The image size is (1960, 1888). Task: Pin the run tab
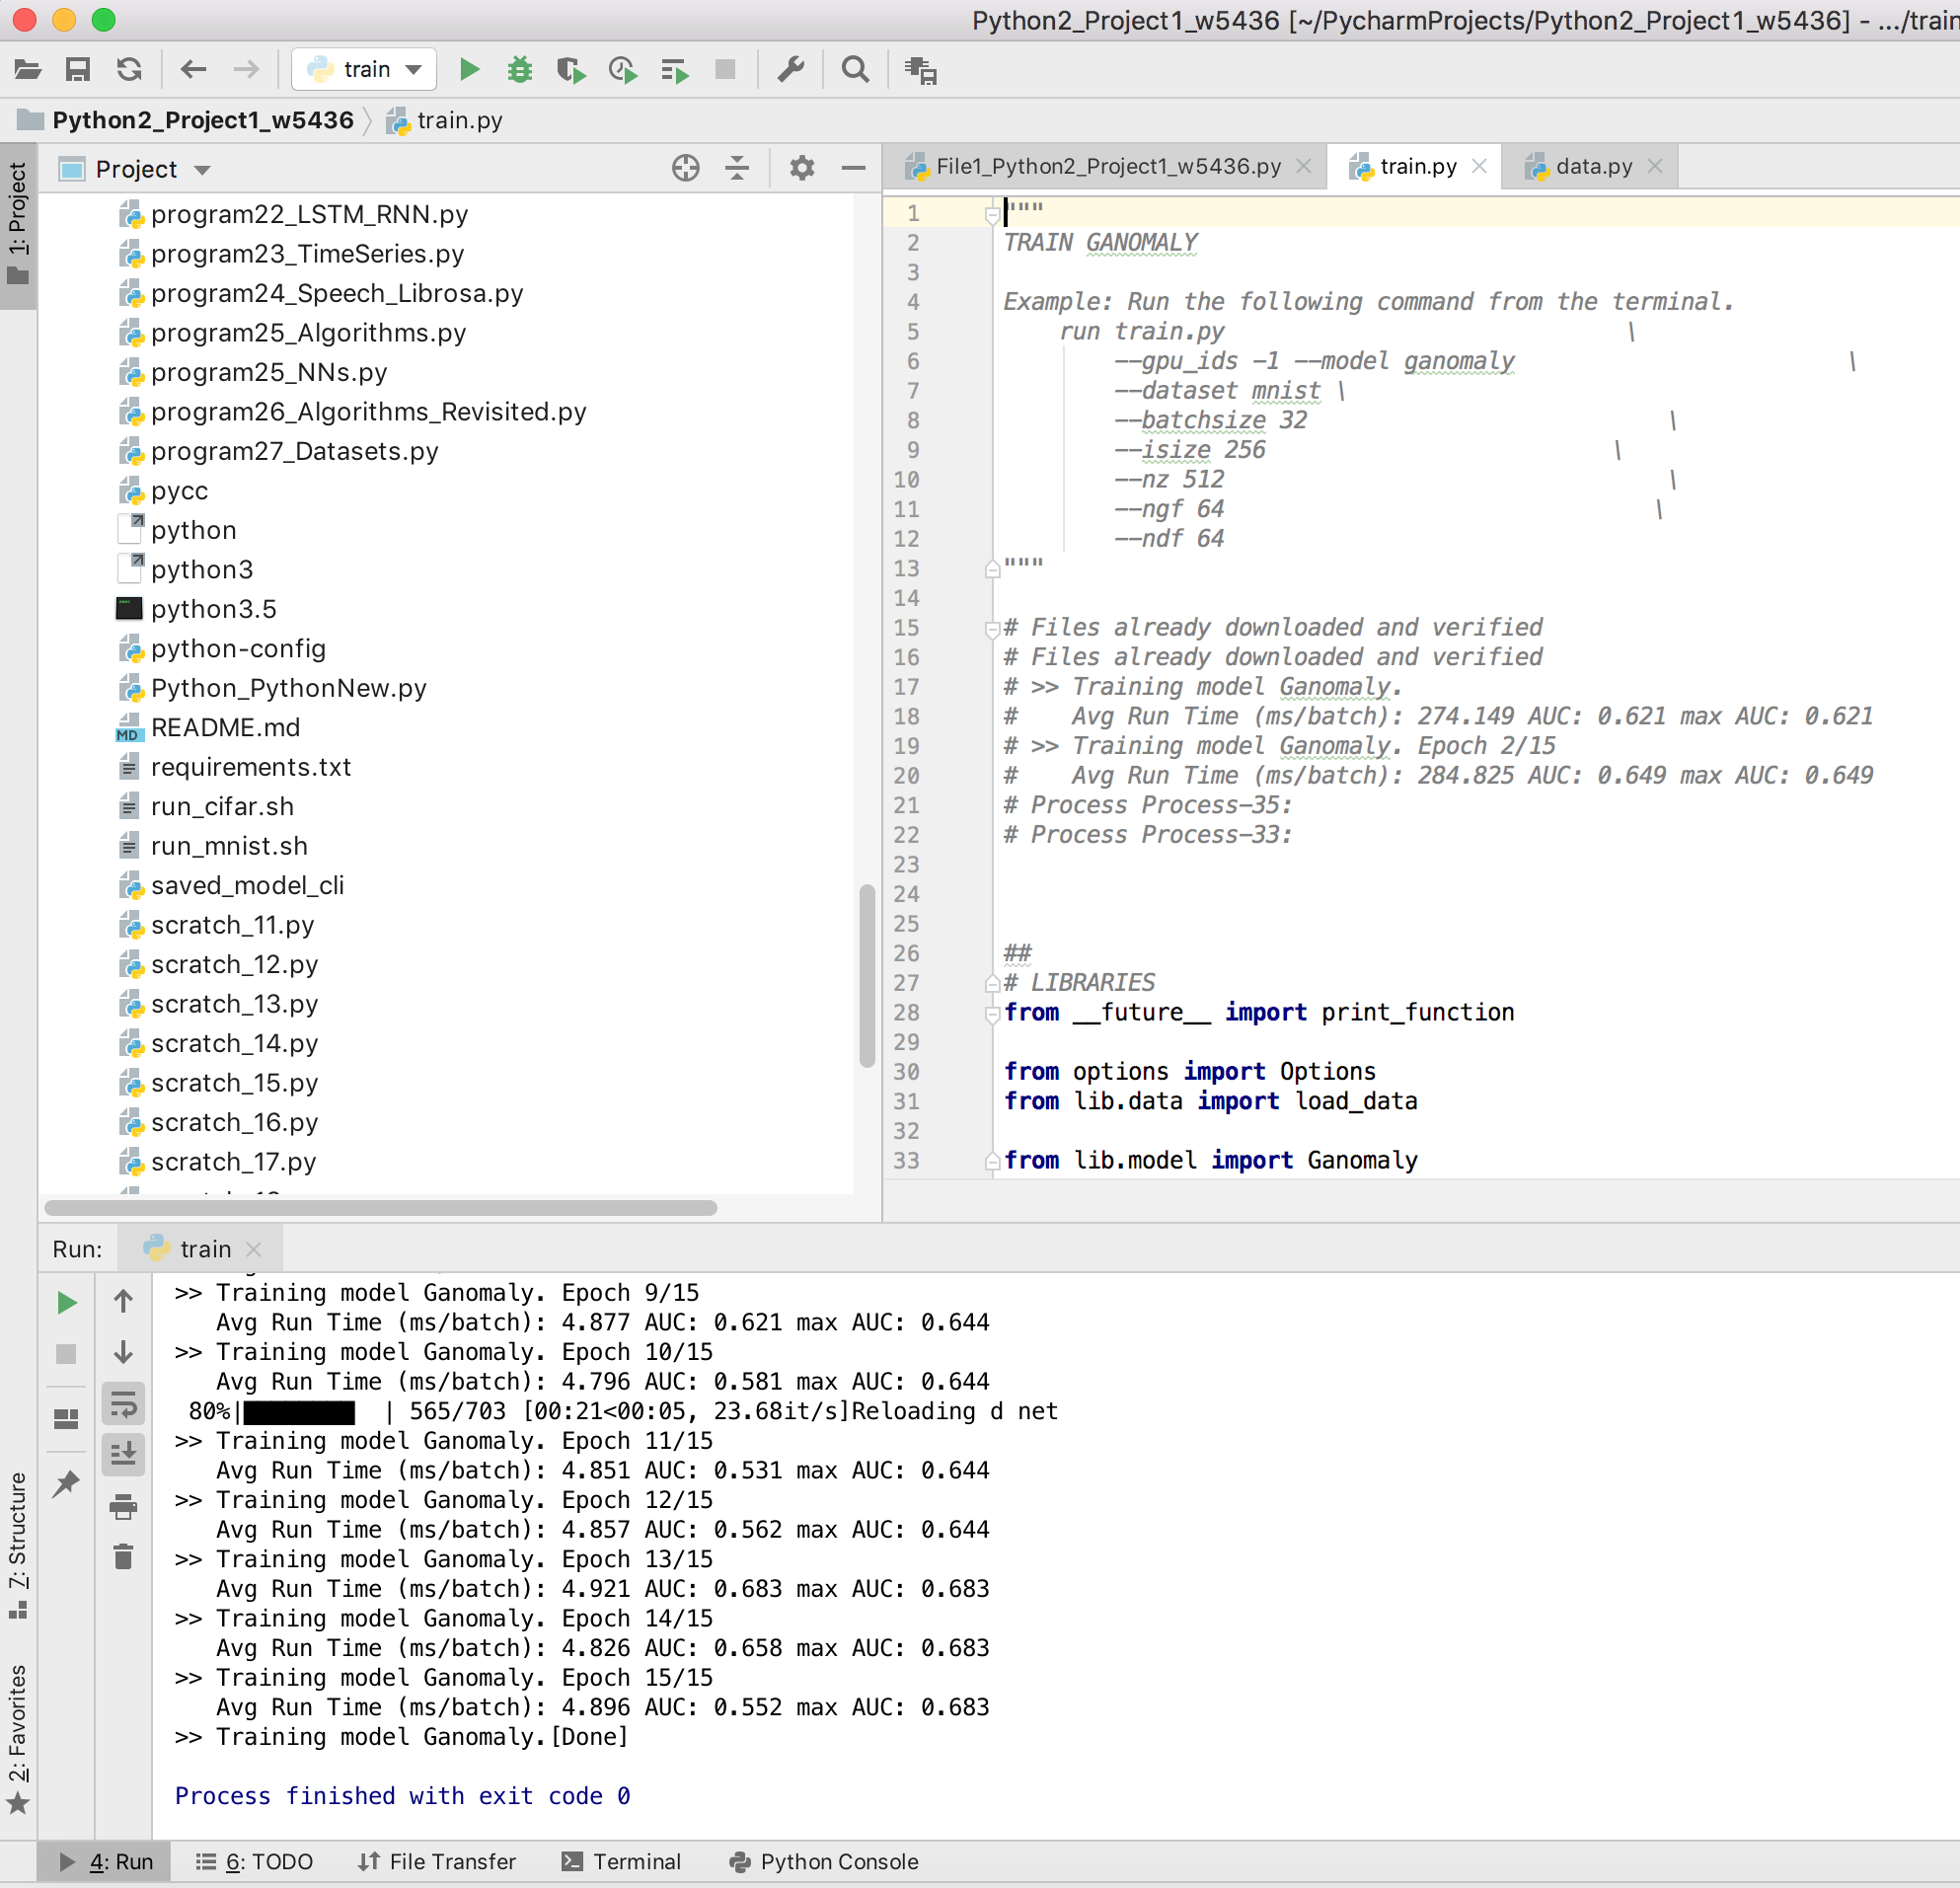click(x=66, y=1483)
